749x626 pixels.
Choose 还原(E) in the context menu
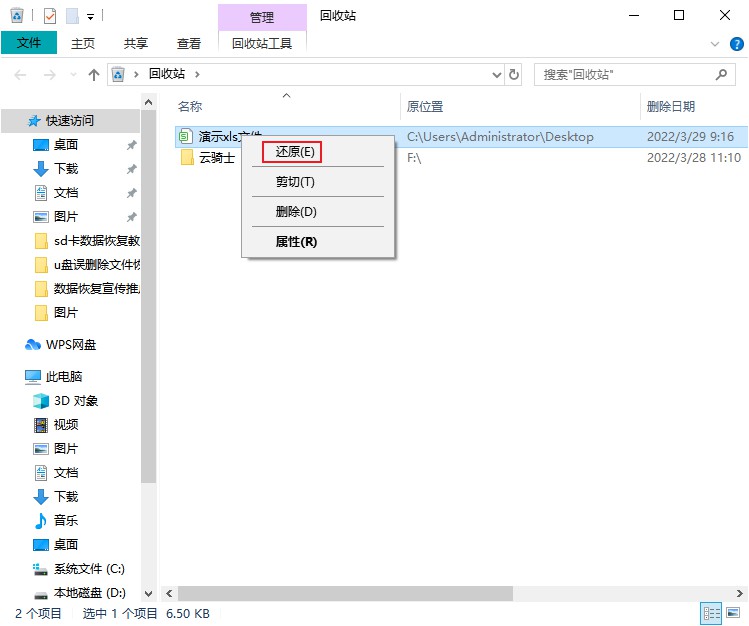(x=295, y=152)
